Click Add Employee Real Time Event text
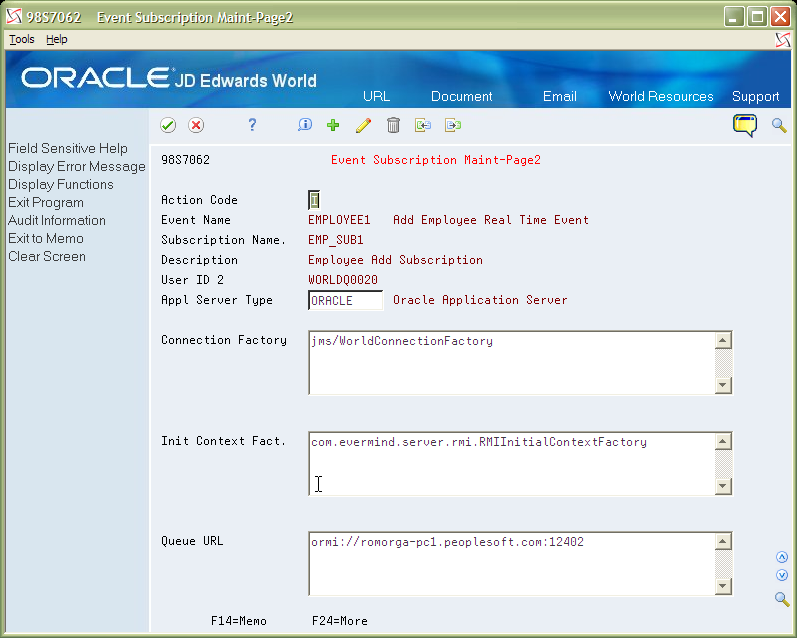 [491, 220]
